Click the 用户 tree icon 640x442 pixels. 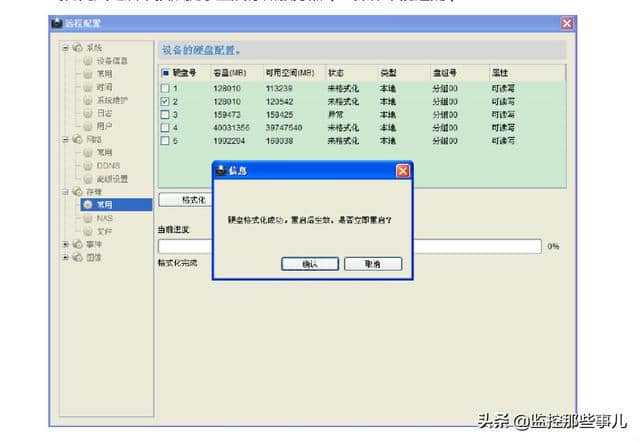(88, 126)
